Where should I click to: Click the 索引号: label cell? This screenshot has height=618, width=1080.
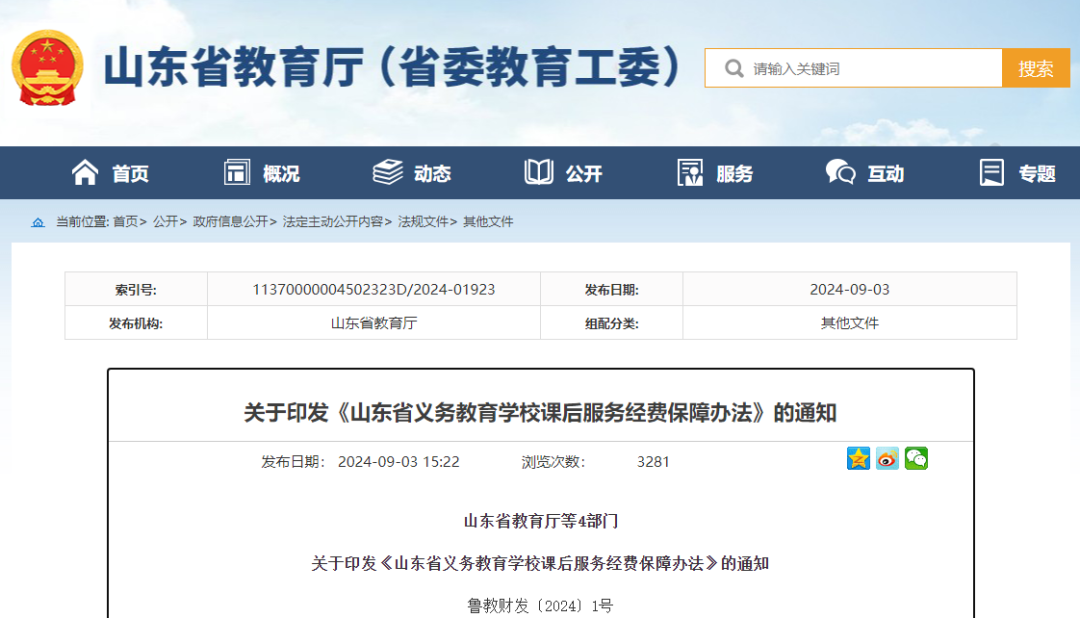[136, 289]
